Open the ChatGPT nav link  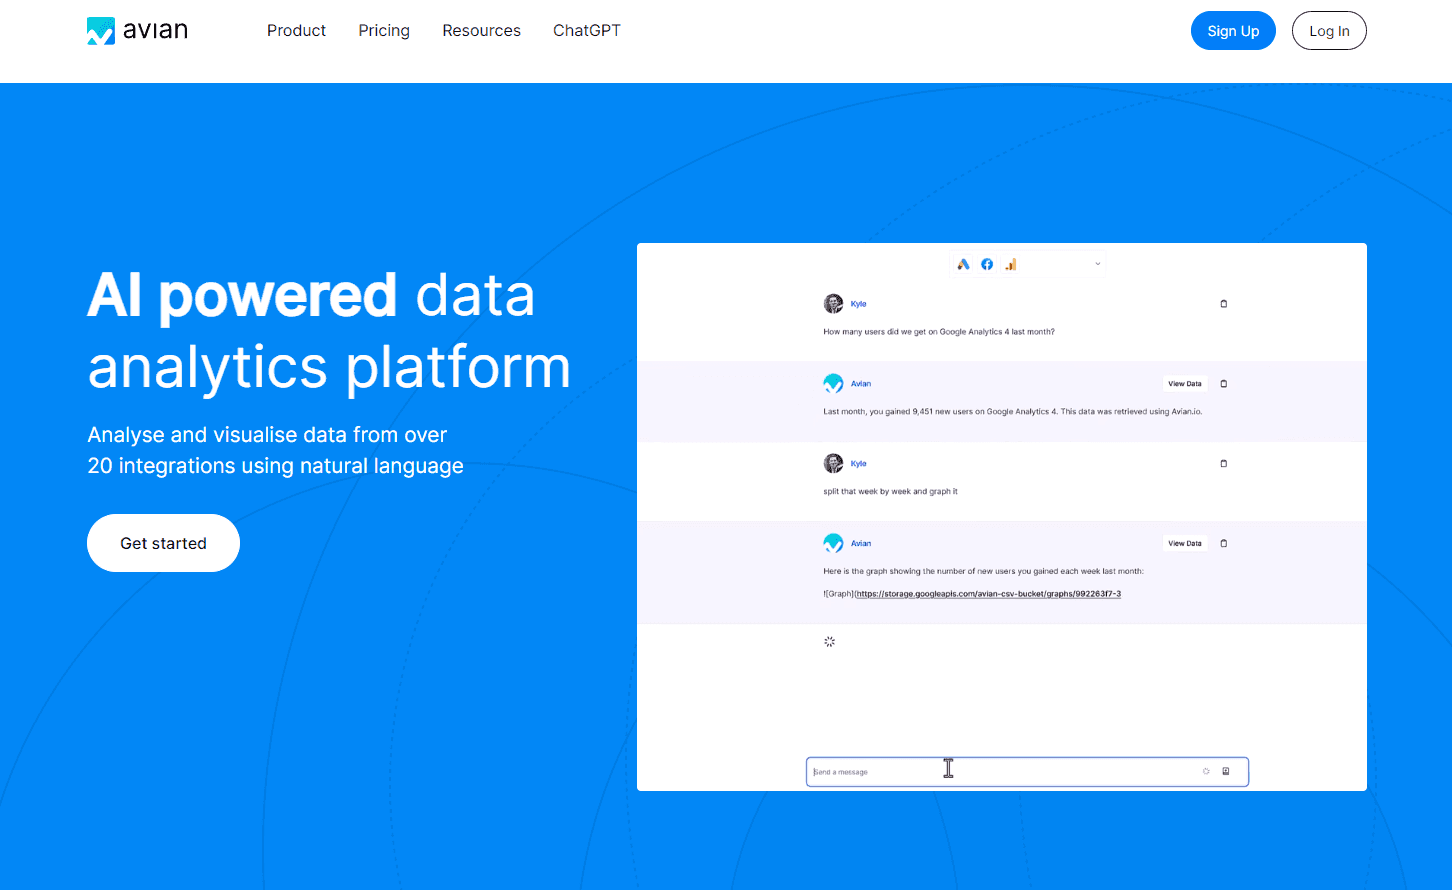click(587, 31)
